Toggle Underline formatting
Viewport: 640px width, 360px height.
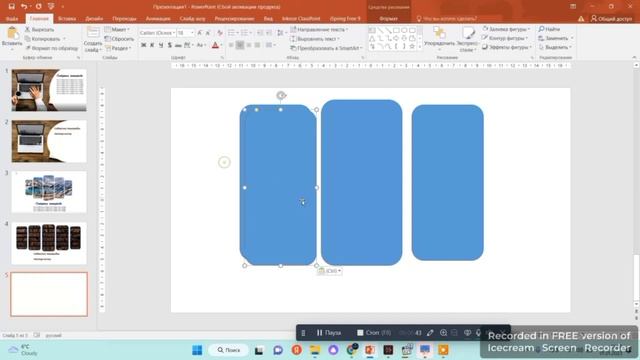pos(161,45)
